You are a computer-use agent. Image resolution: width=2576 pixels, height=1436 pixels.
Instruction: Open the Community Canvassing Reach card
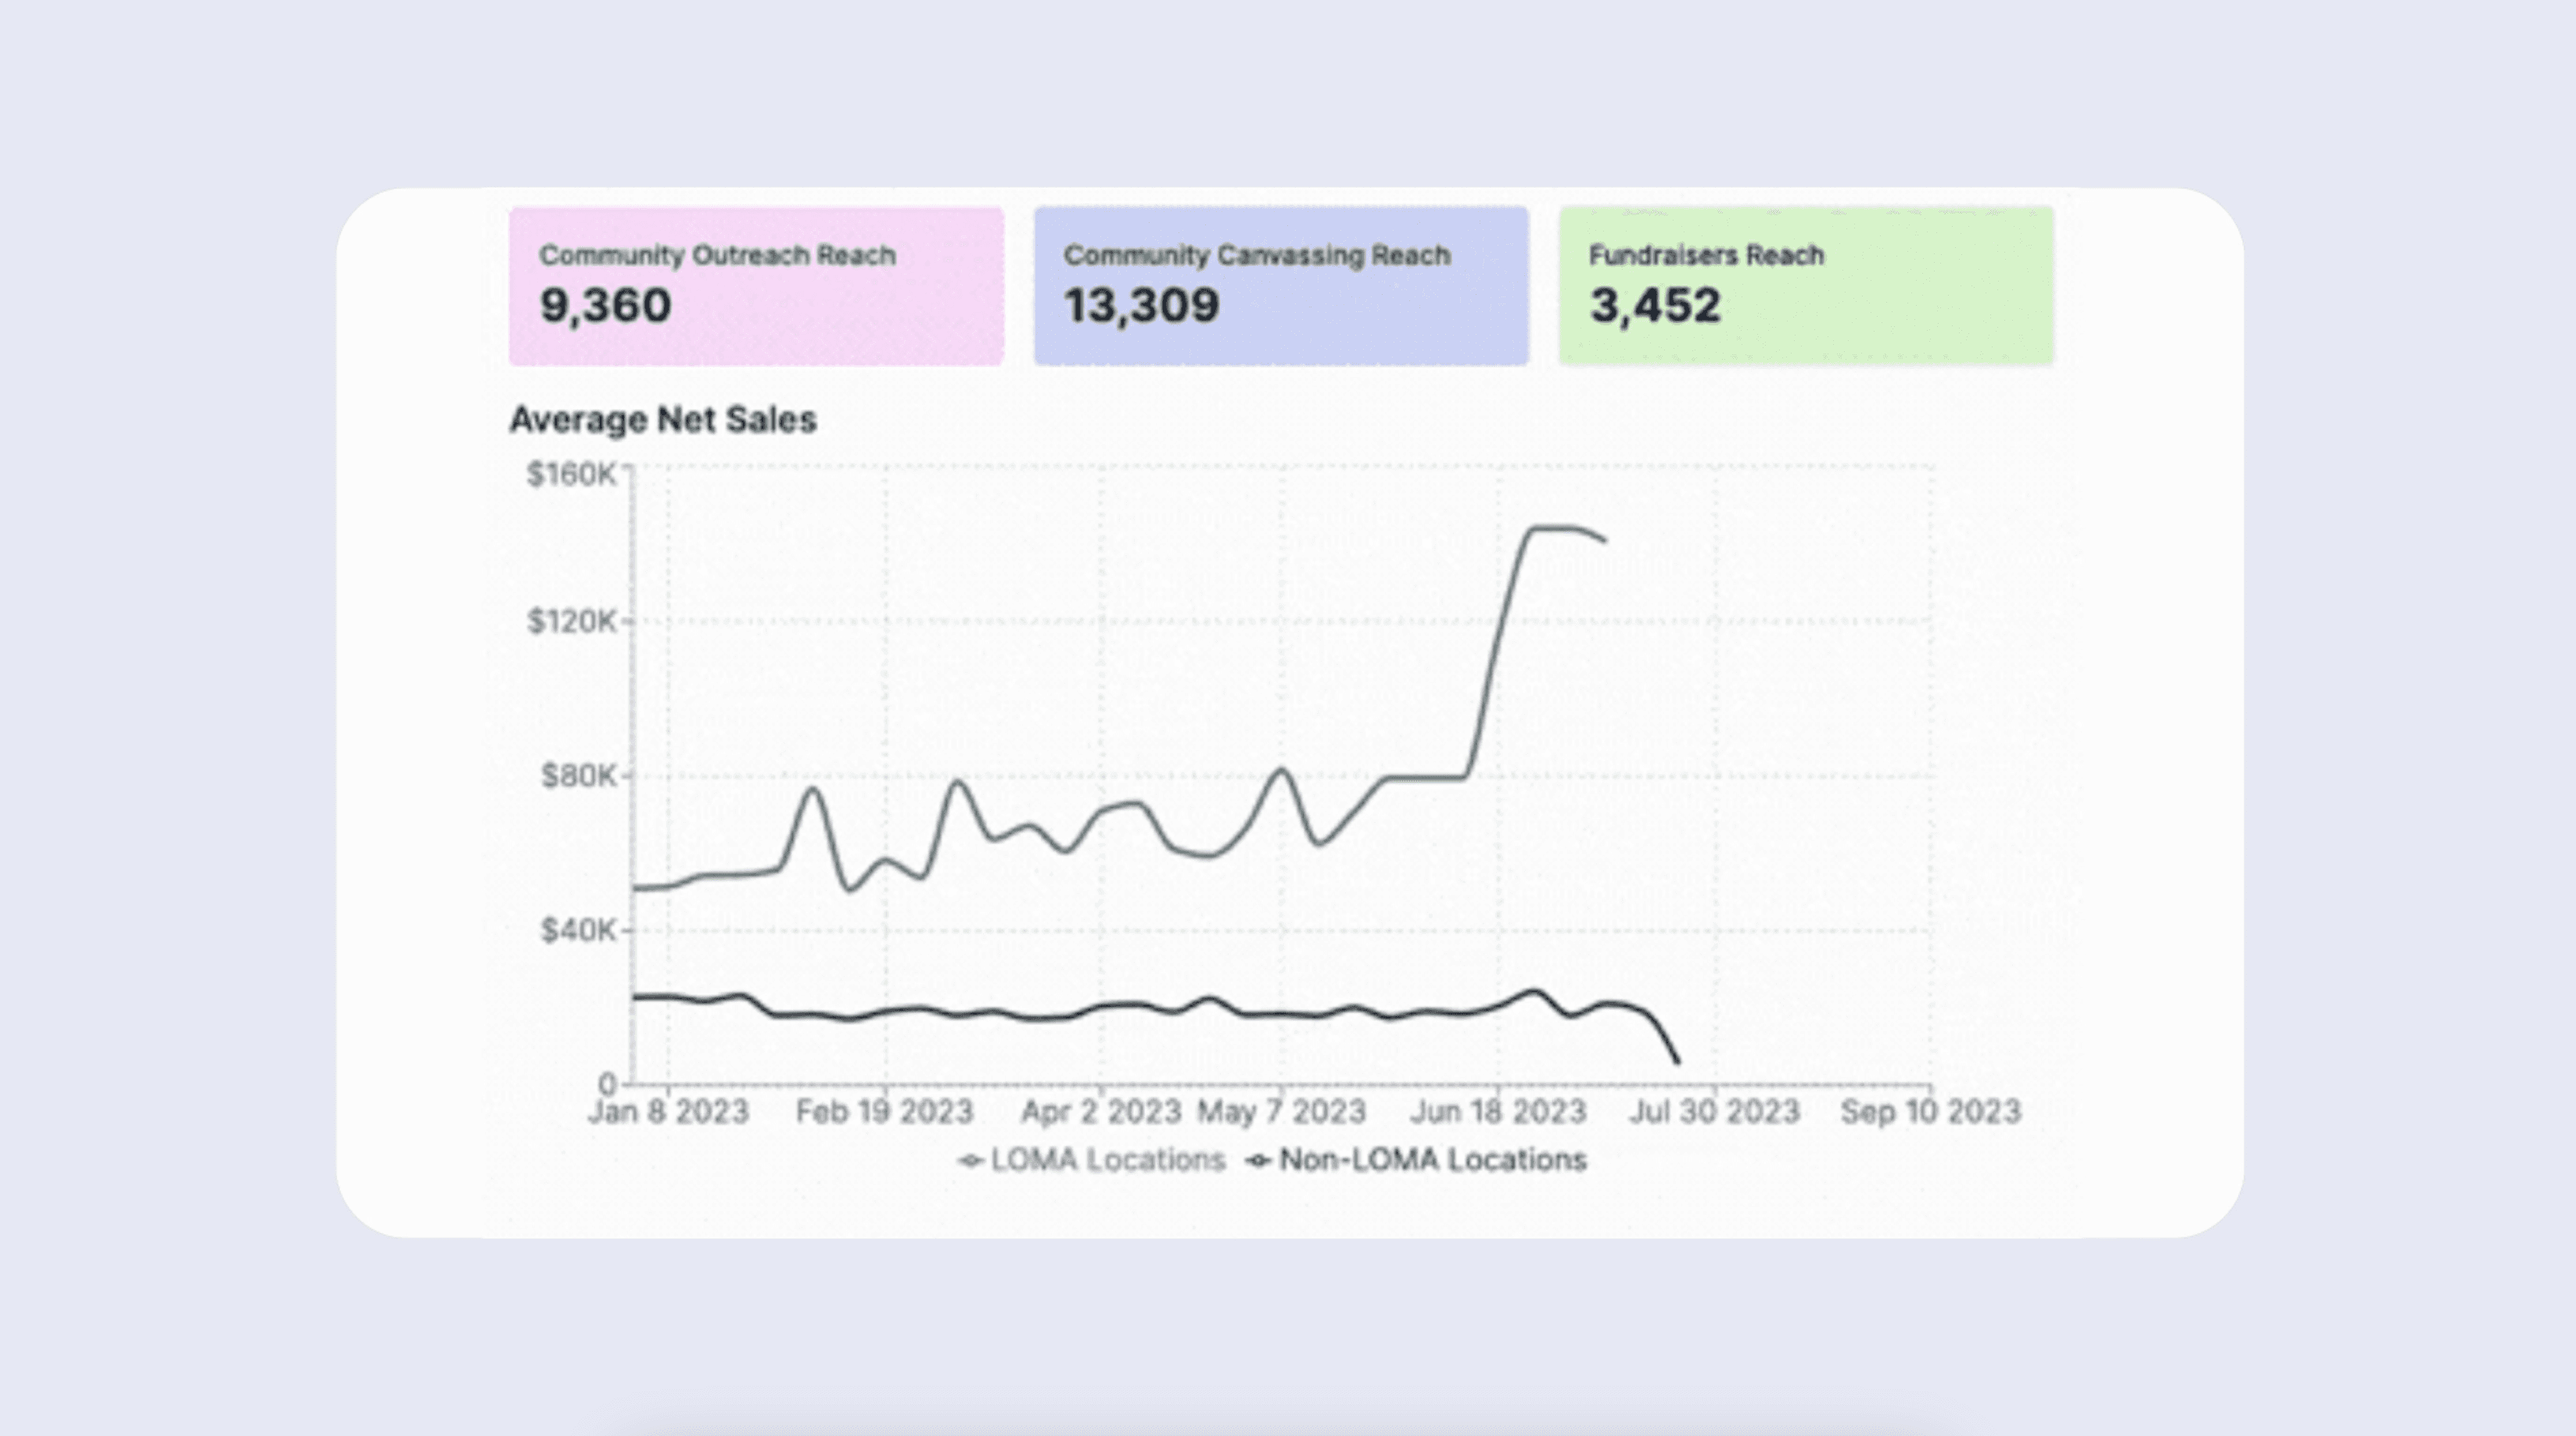[1281, 286]
